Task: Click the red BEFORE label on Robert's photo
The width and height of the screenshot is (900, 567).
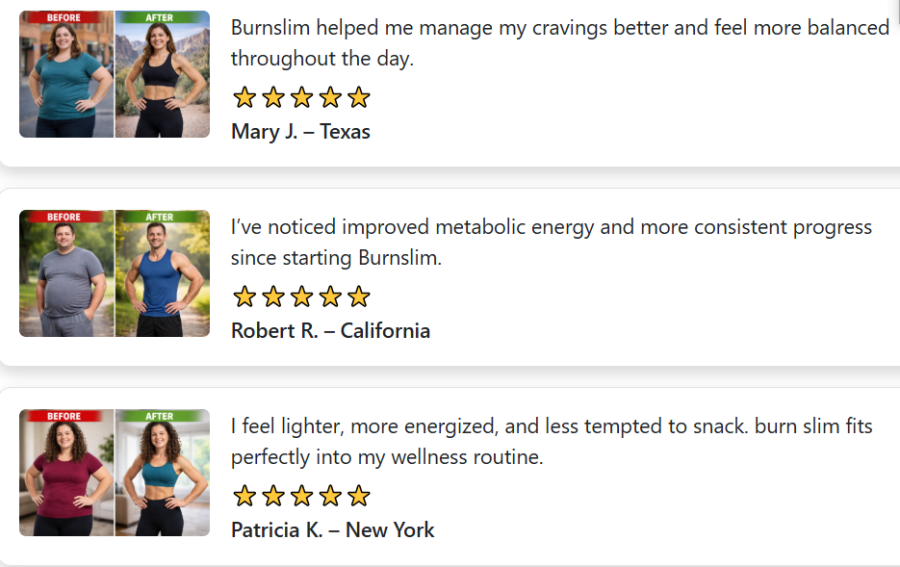Action: pyautogui.click(x=64, y=217)
